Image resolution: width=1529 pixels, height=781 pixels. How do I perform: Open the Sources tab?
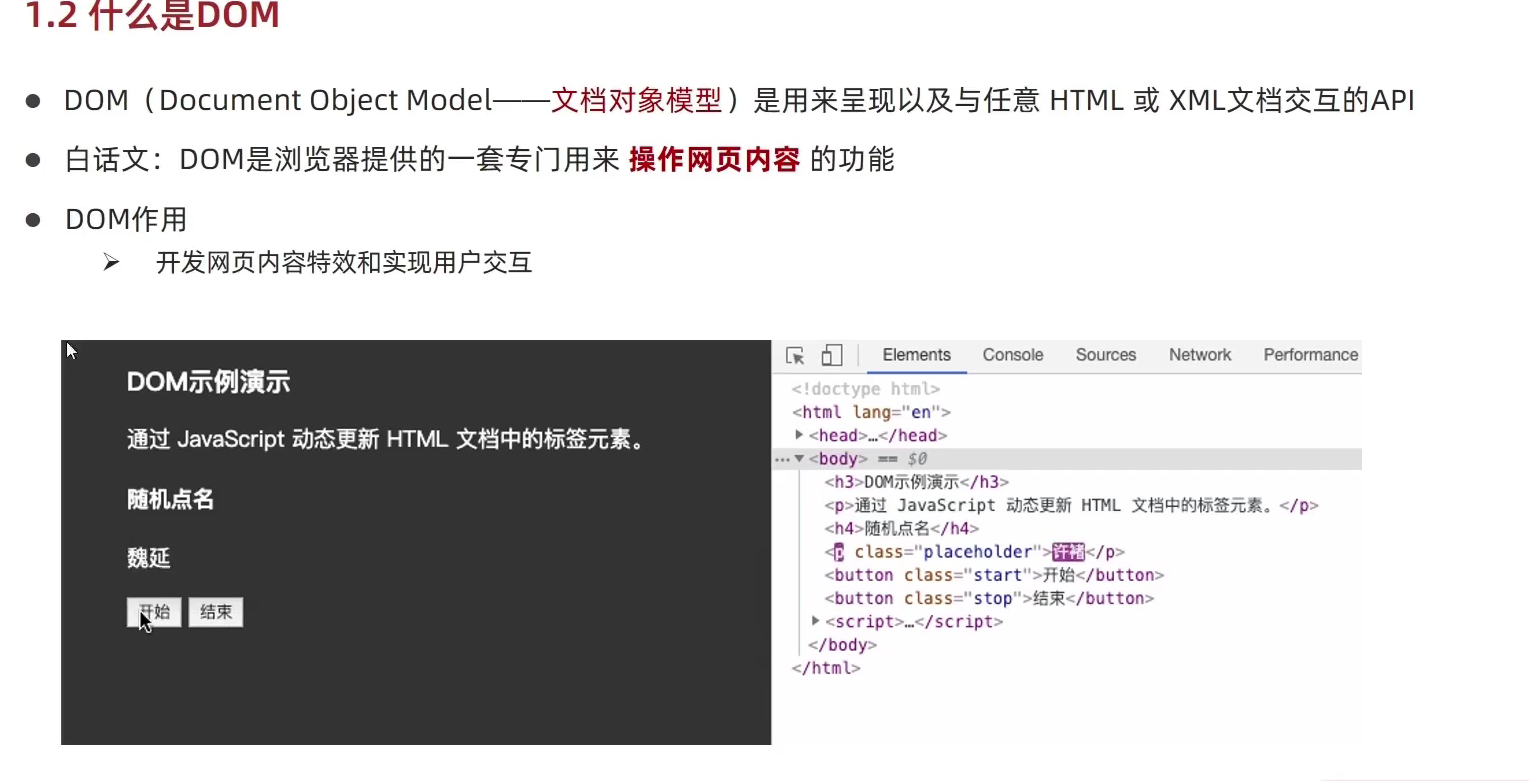[x=1105, y=355]
